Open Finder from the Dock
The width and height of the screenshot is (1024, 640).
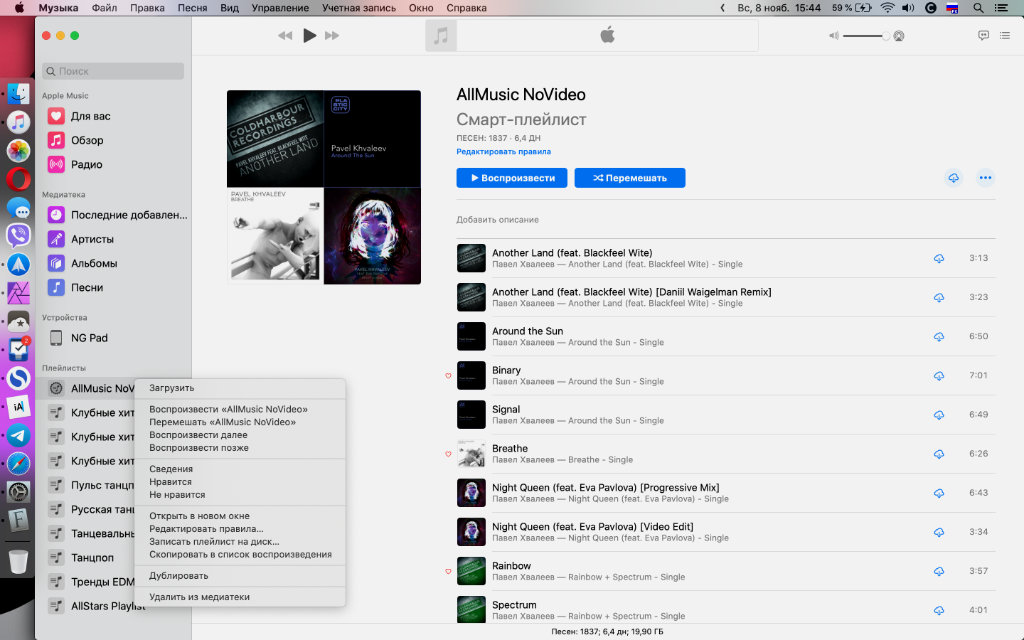18,93
